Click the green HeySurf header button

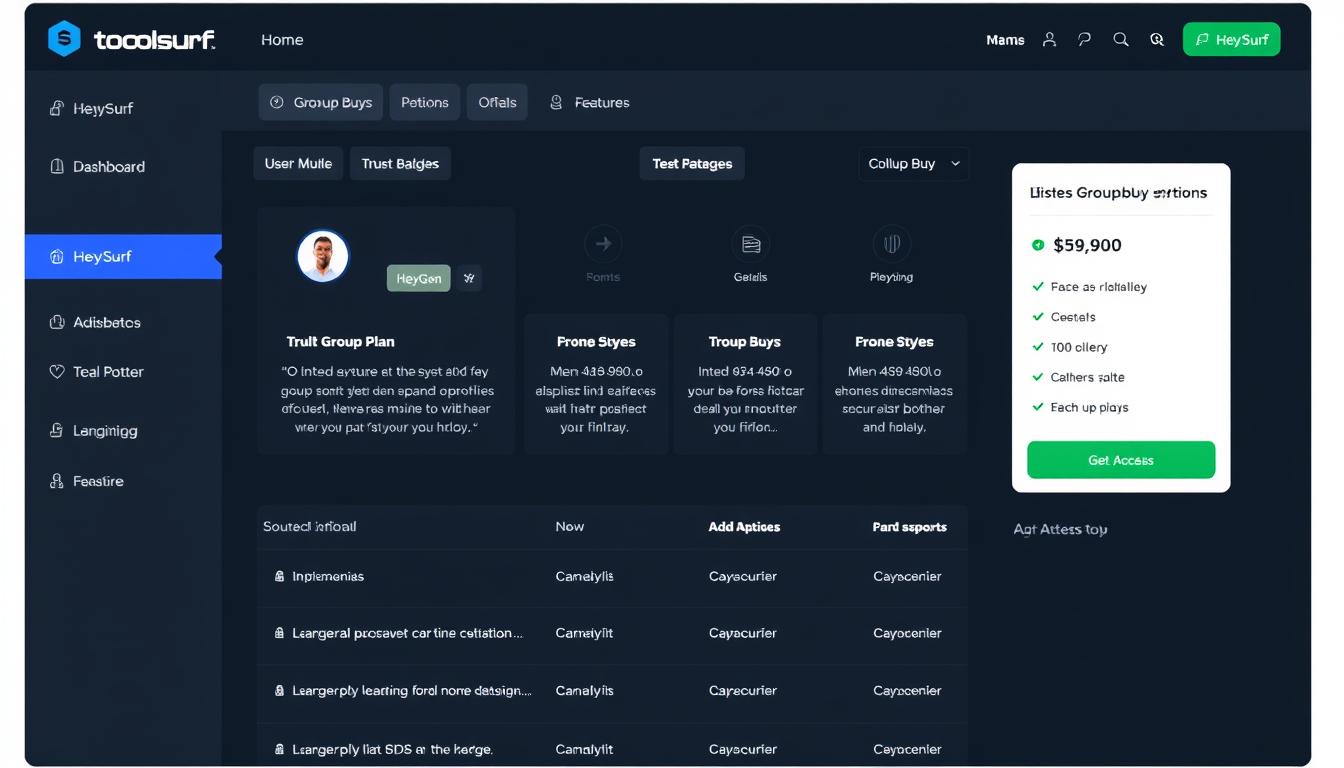1231,40
